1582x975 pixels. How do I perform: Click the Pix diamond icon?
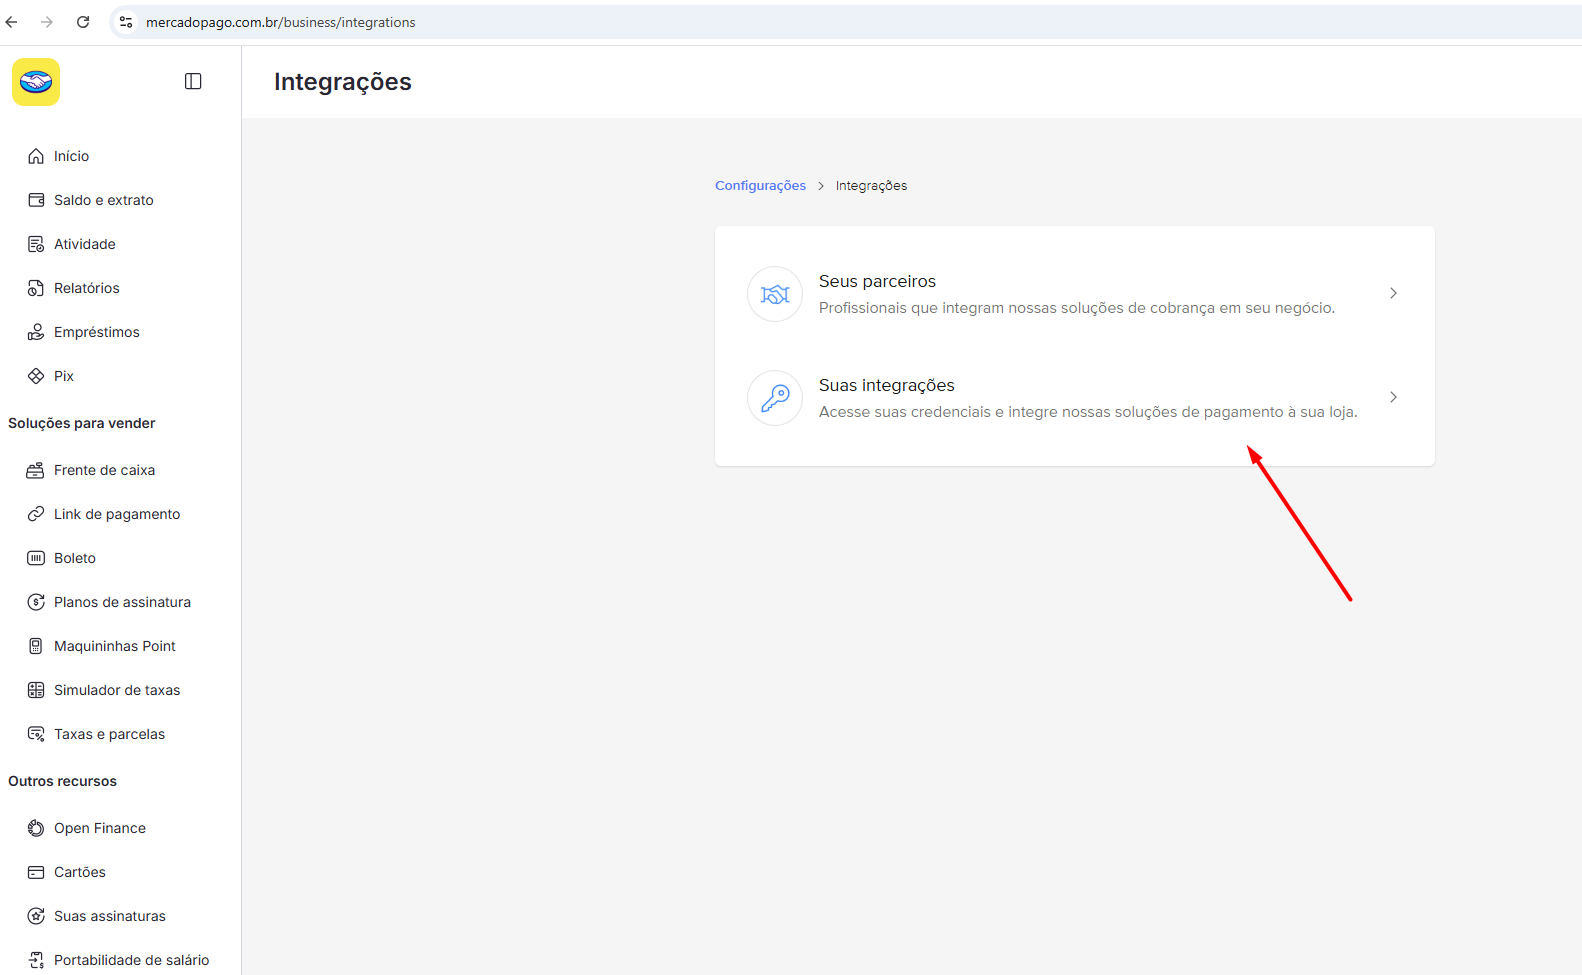point(36,376)
